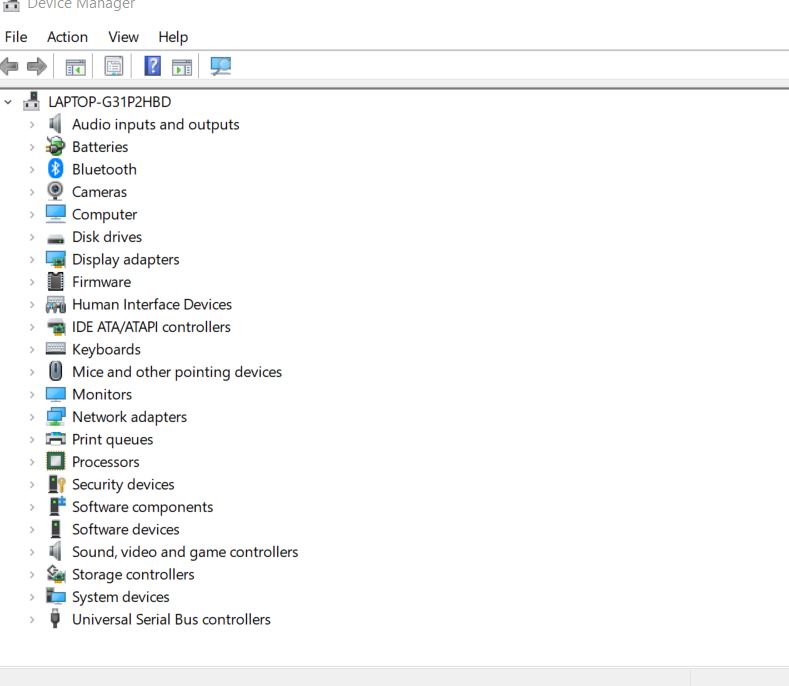Open the File menu

point(16,37)
